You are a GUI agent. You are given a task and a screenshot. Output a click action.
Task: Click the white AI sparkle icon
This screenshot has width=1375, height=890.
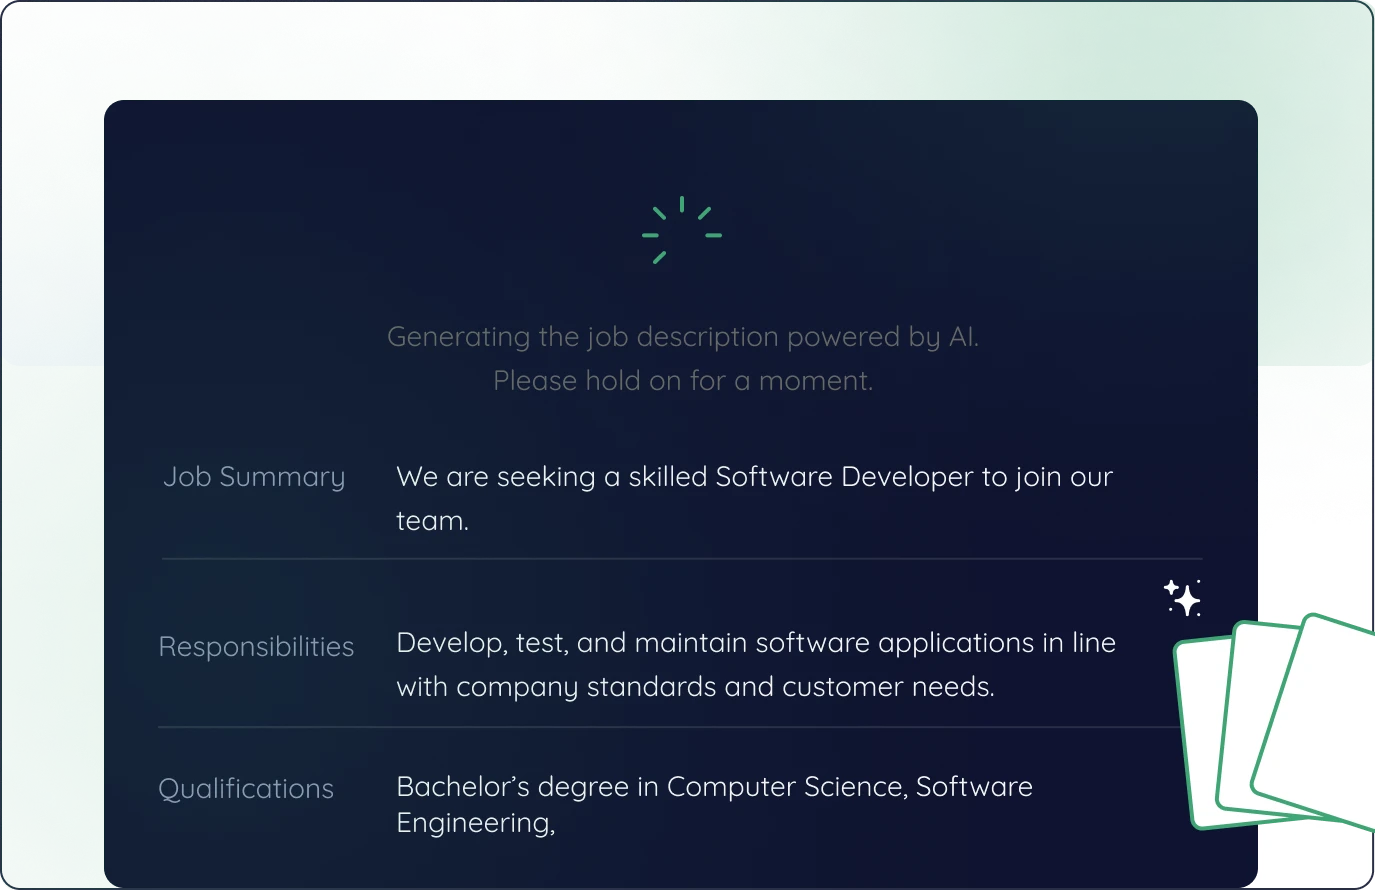pyautogui.click(x=1182, y=598)
